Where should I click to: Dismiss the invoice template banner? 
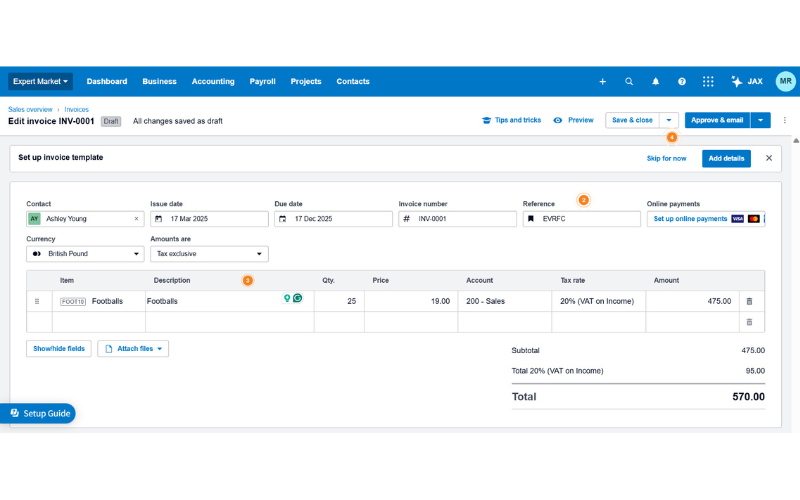(769, 158)
